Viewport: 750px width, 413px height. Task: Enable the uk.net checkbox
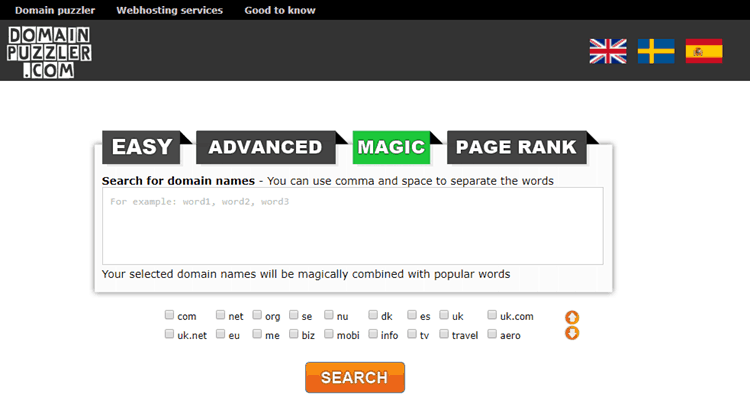[x=169, y=334]
